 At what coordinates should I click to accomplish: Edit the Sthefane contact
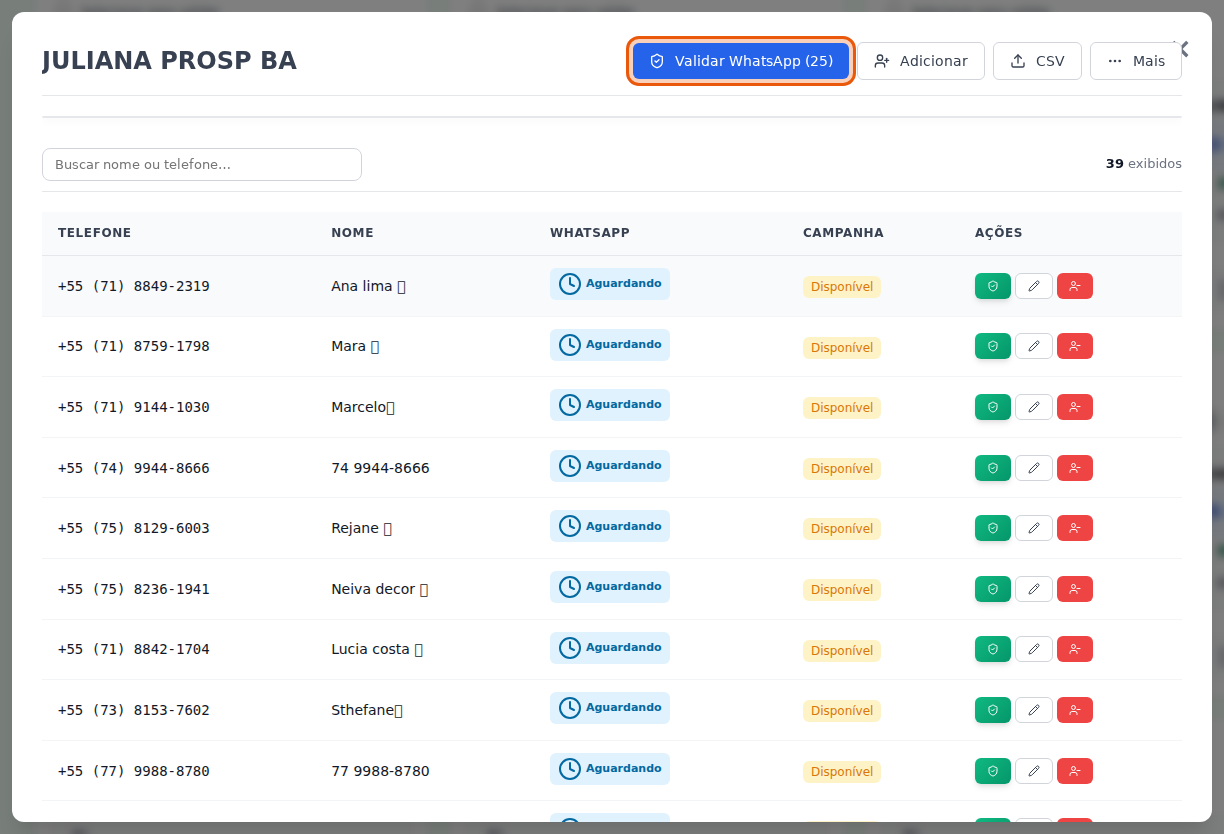point(1034,710)
